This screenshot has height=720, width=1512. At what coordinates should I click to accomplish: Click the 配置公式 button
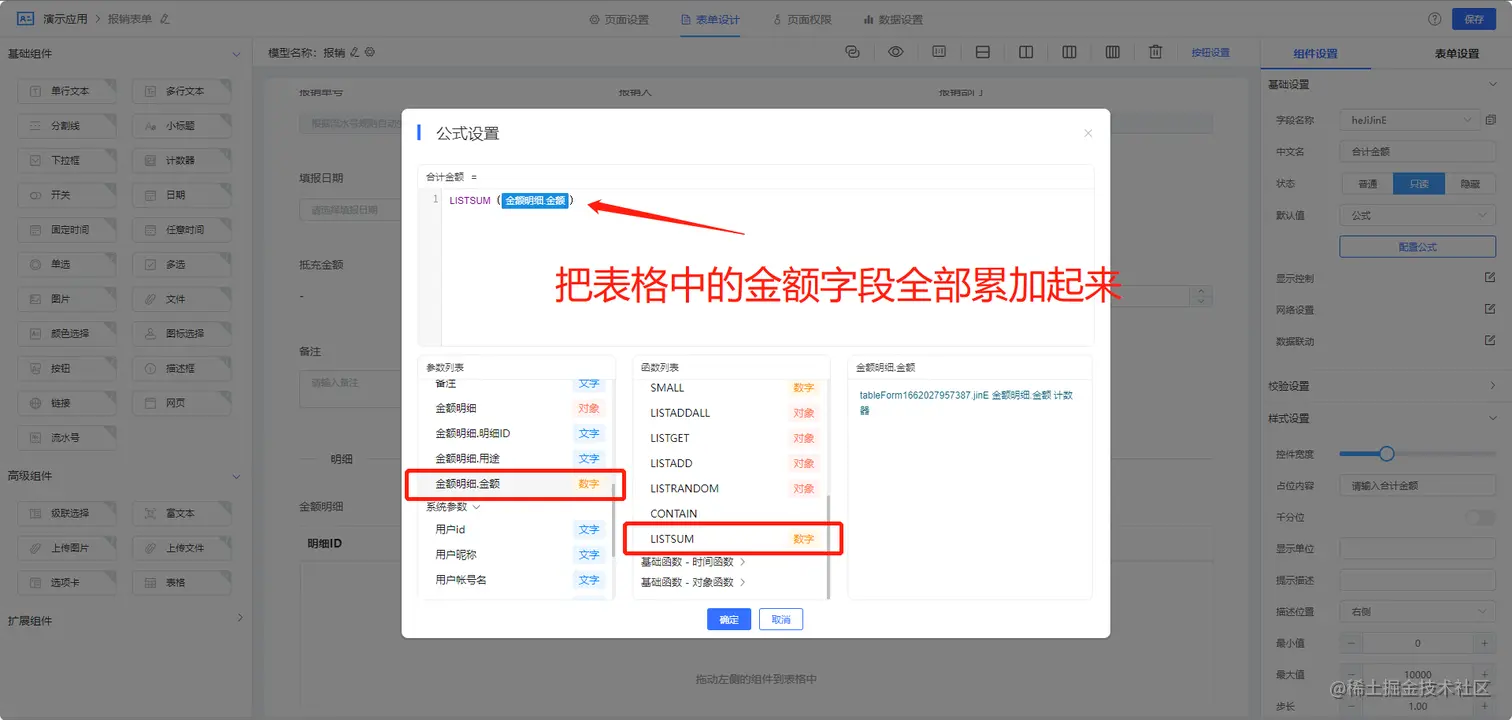click(1418, 246)
